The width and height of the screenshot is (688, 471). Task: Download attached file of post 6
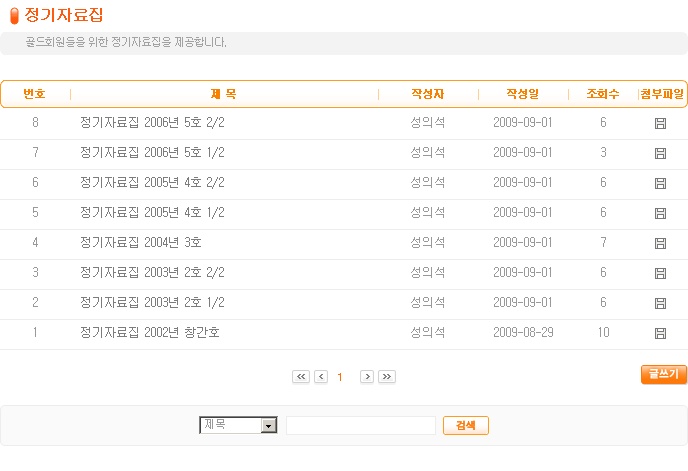pyautogui.click(x=660, y=183)
